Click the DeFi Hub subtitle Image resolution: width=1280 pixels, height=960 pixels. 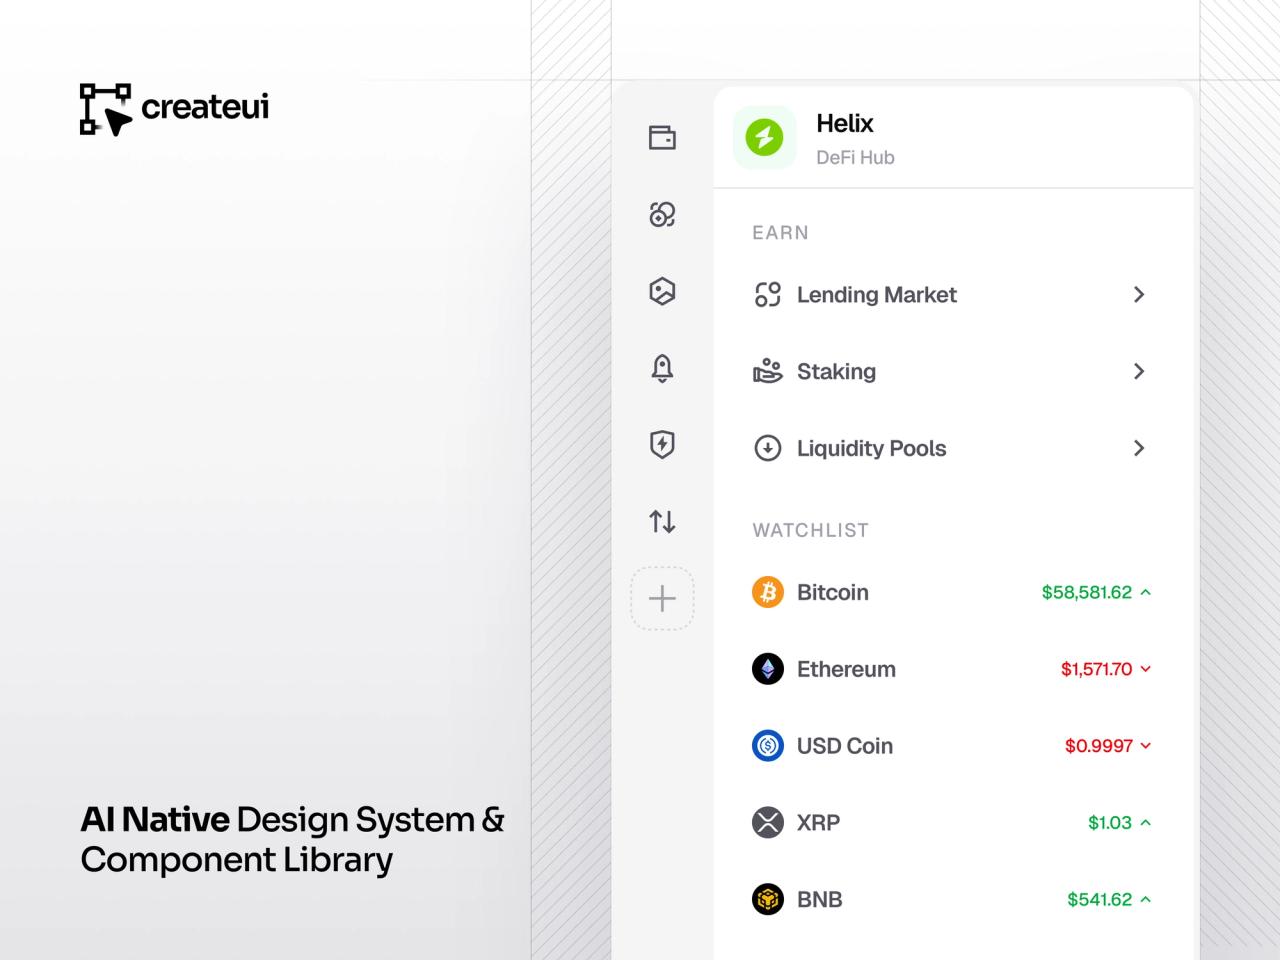coord(855,157)
